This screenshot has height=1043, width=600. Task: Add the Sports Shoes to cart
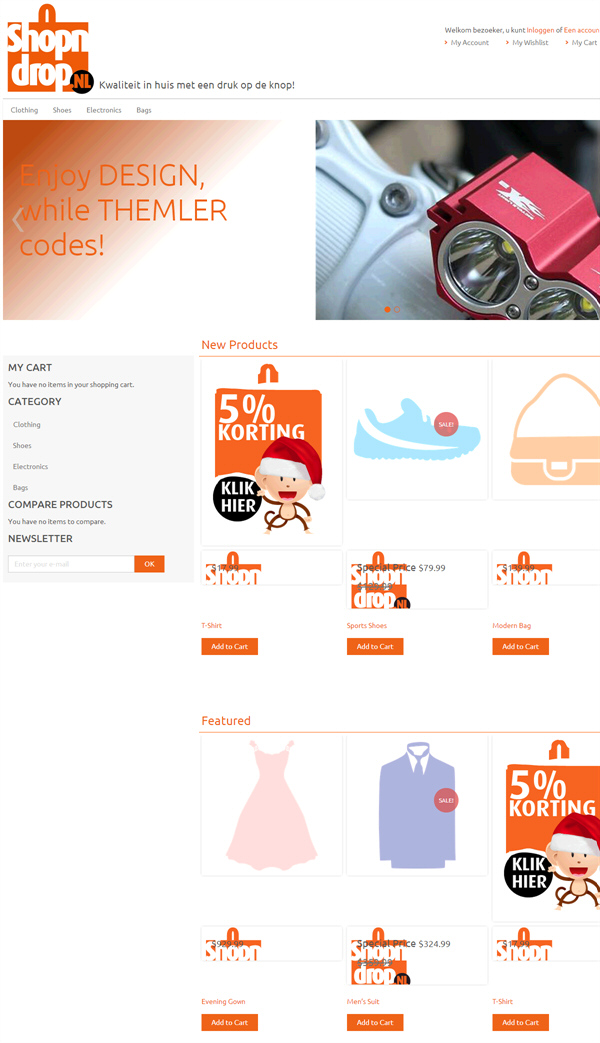coord(375,647)
